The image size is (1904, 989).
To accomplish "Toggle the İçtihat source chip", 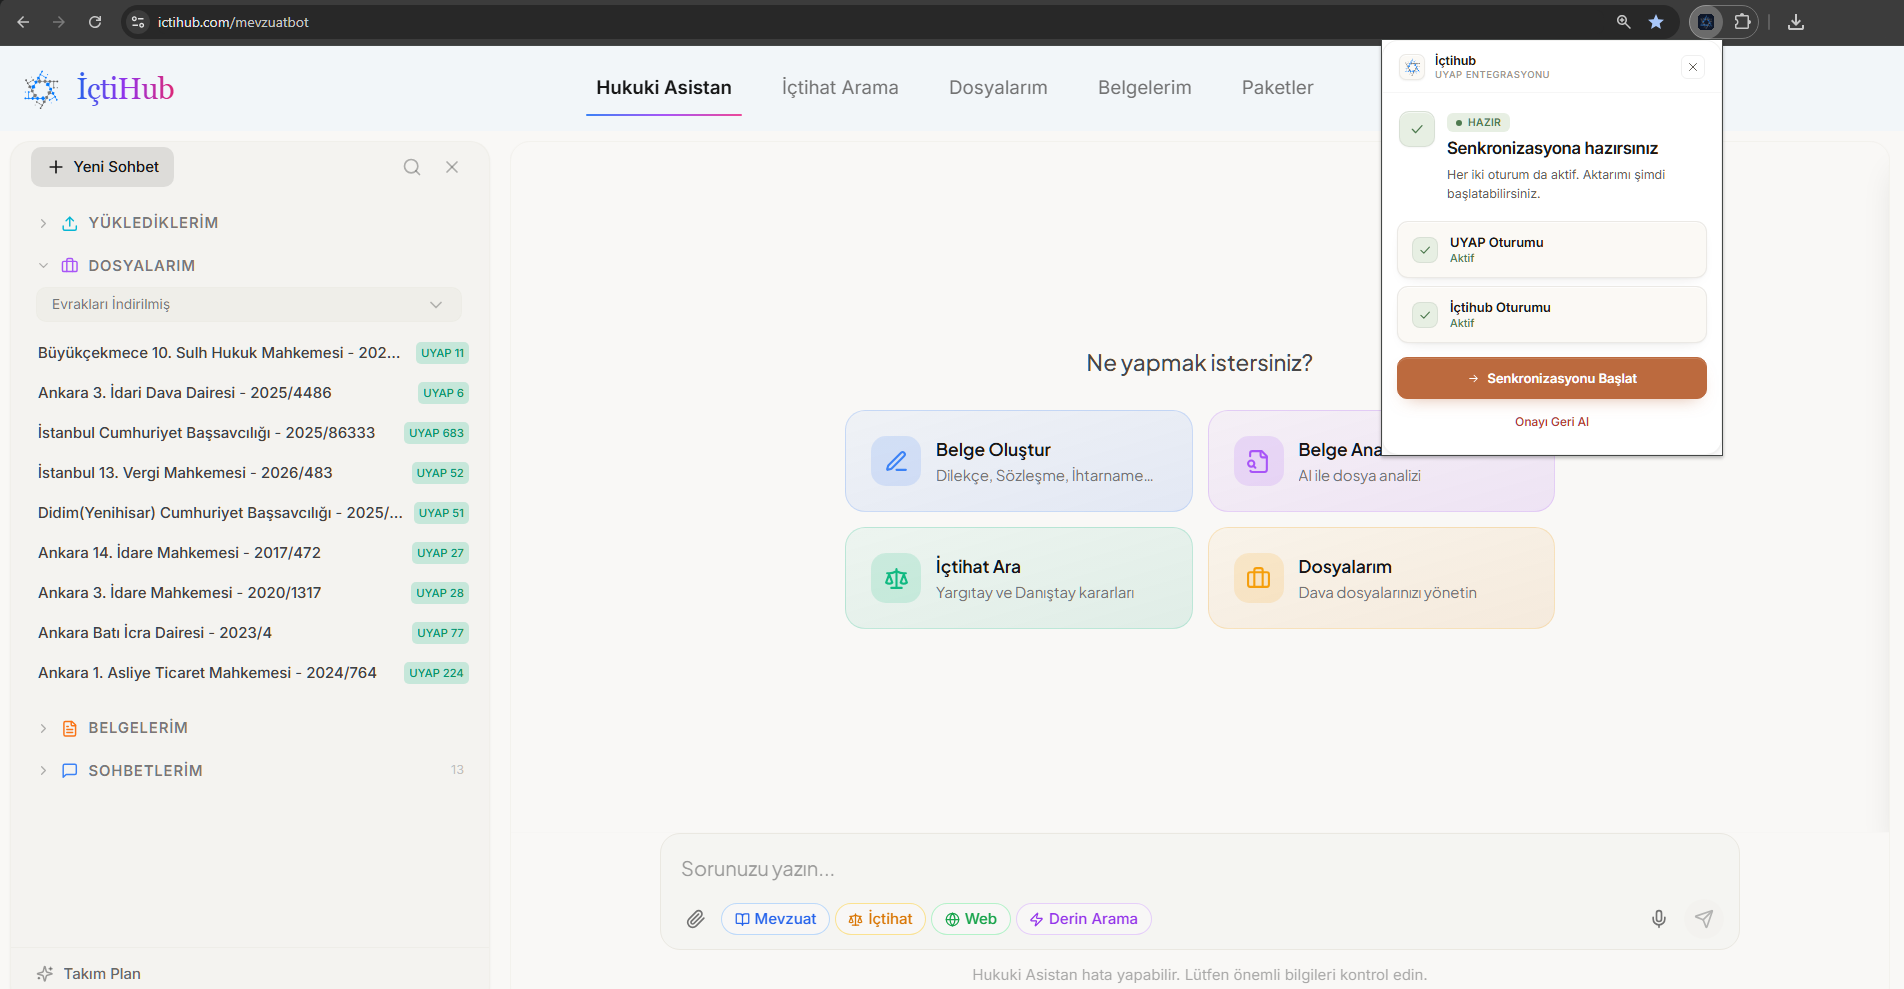I will pyautogui.click(x=880, y=919).
